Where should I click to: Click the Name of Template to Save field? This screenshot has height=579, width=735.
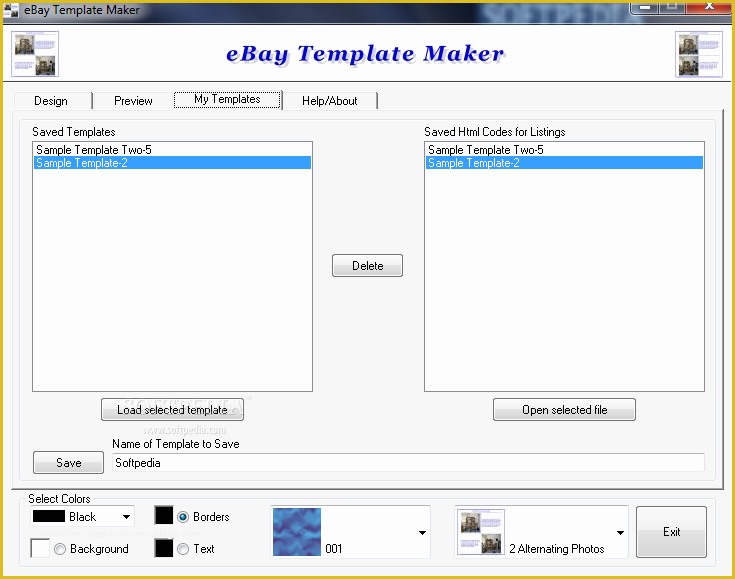[x=408, y=463]
